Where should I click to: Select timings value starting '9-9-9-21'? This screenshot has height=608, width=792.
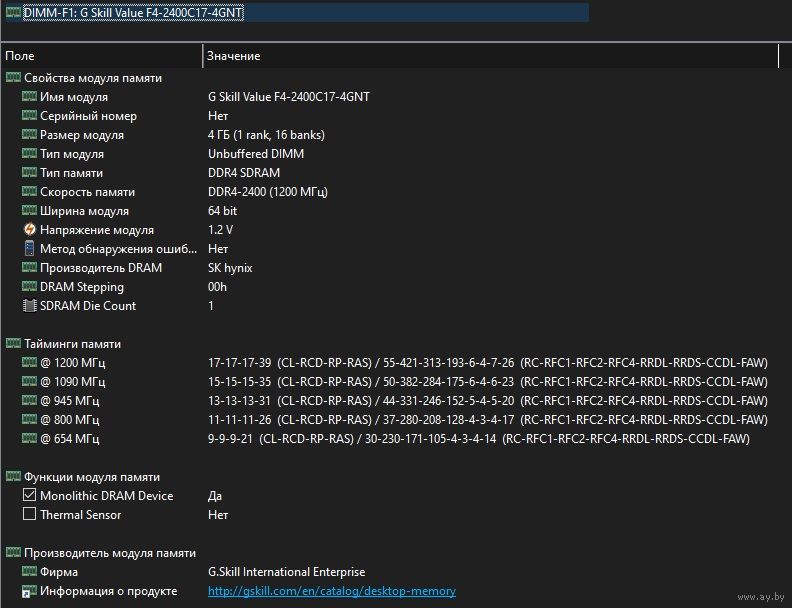(478, 439)
